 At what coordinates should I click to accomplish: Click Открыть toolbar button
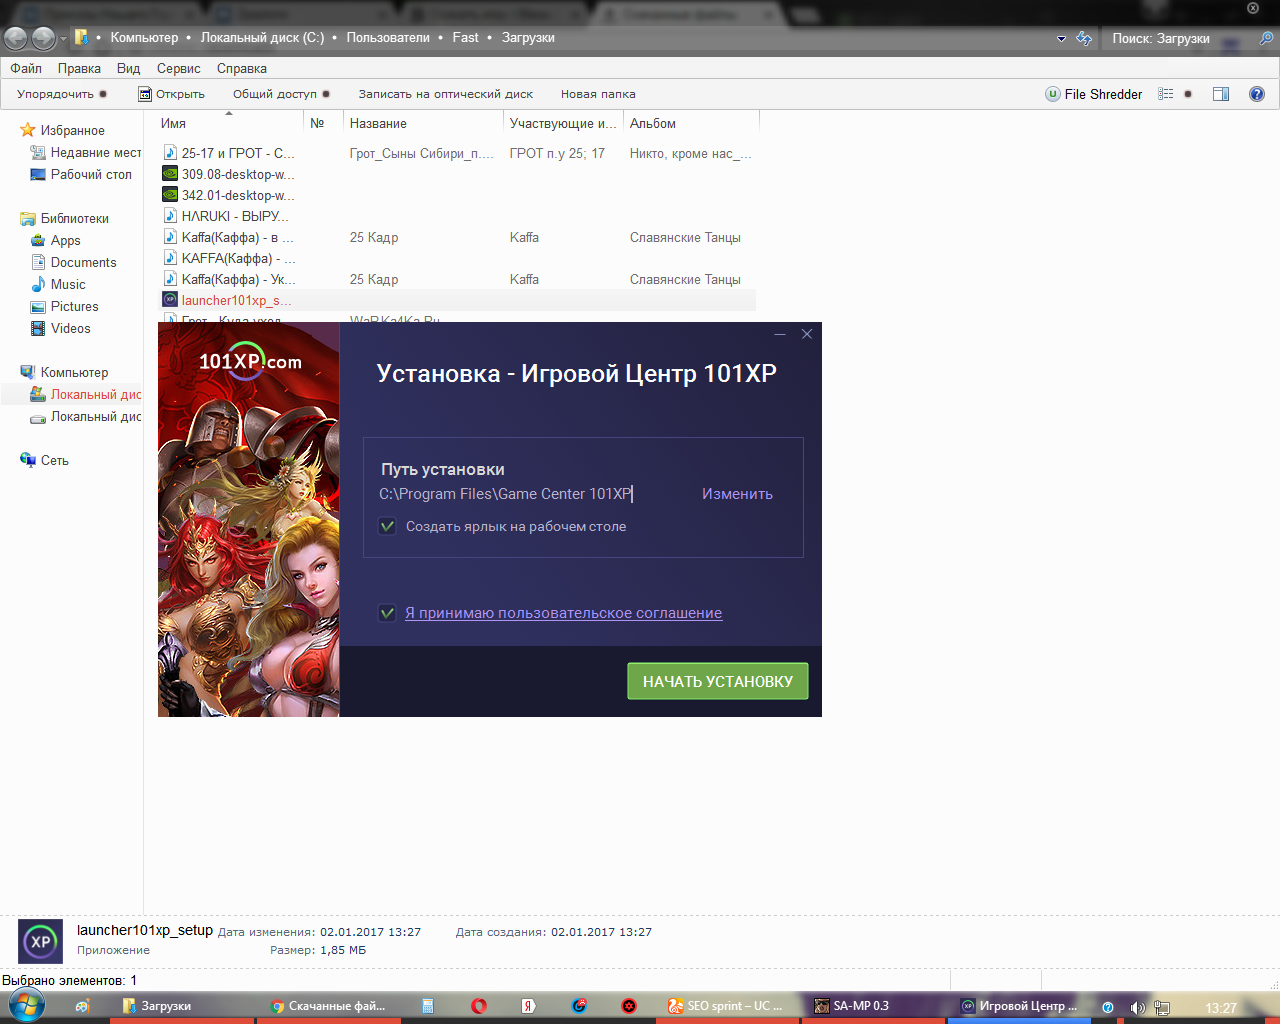[x=171, y=94]
